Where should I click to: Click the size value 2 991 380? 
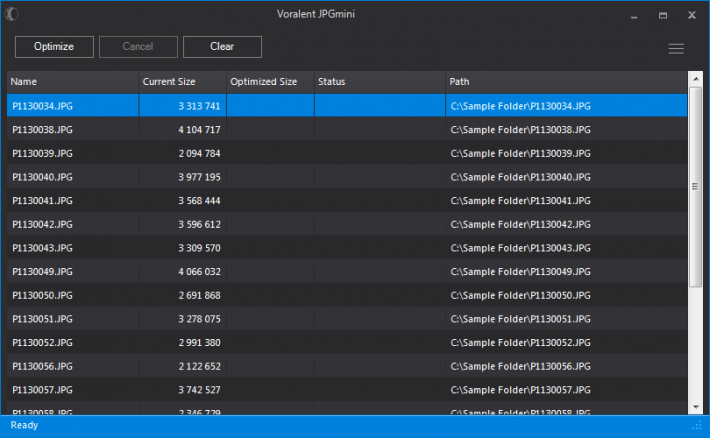click(199, 342)
